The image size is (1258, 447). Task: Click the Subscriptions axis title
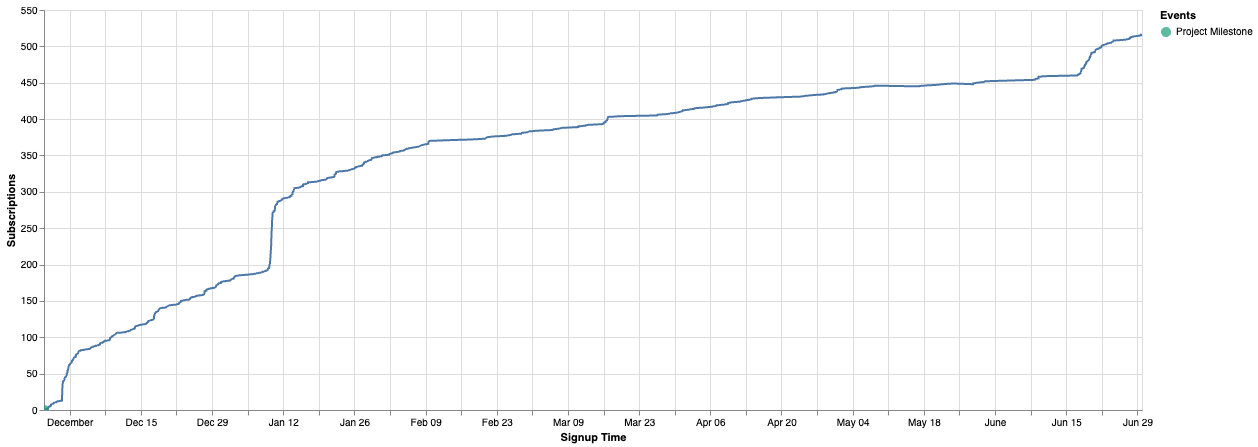12,210
